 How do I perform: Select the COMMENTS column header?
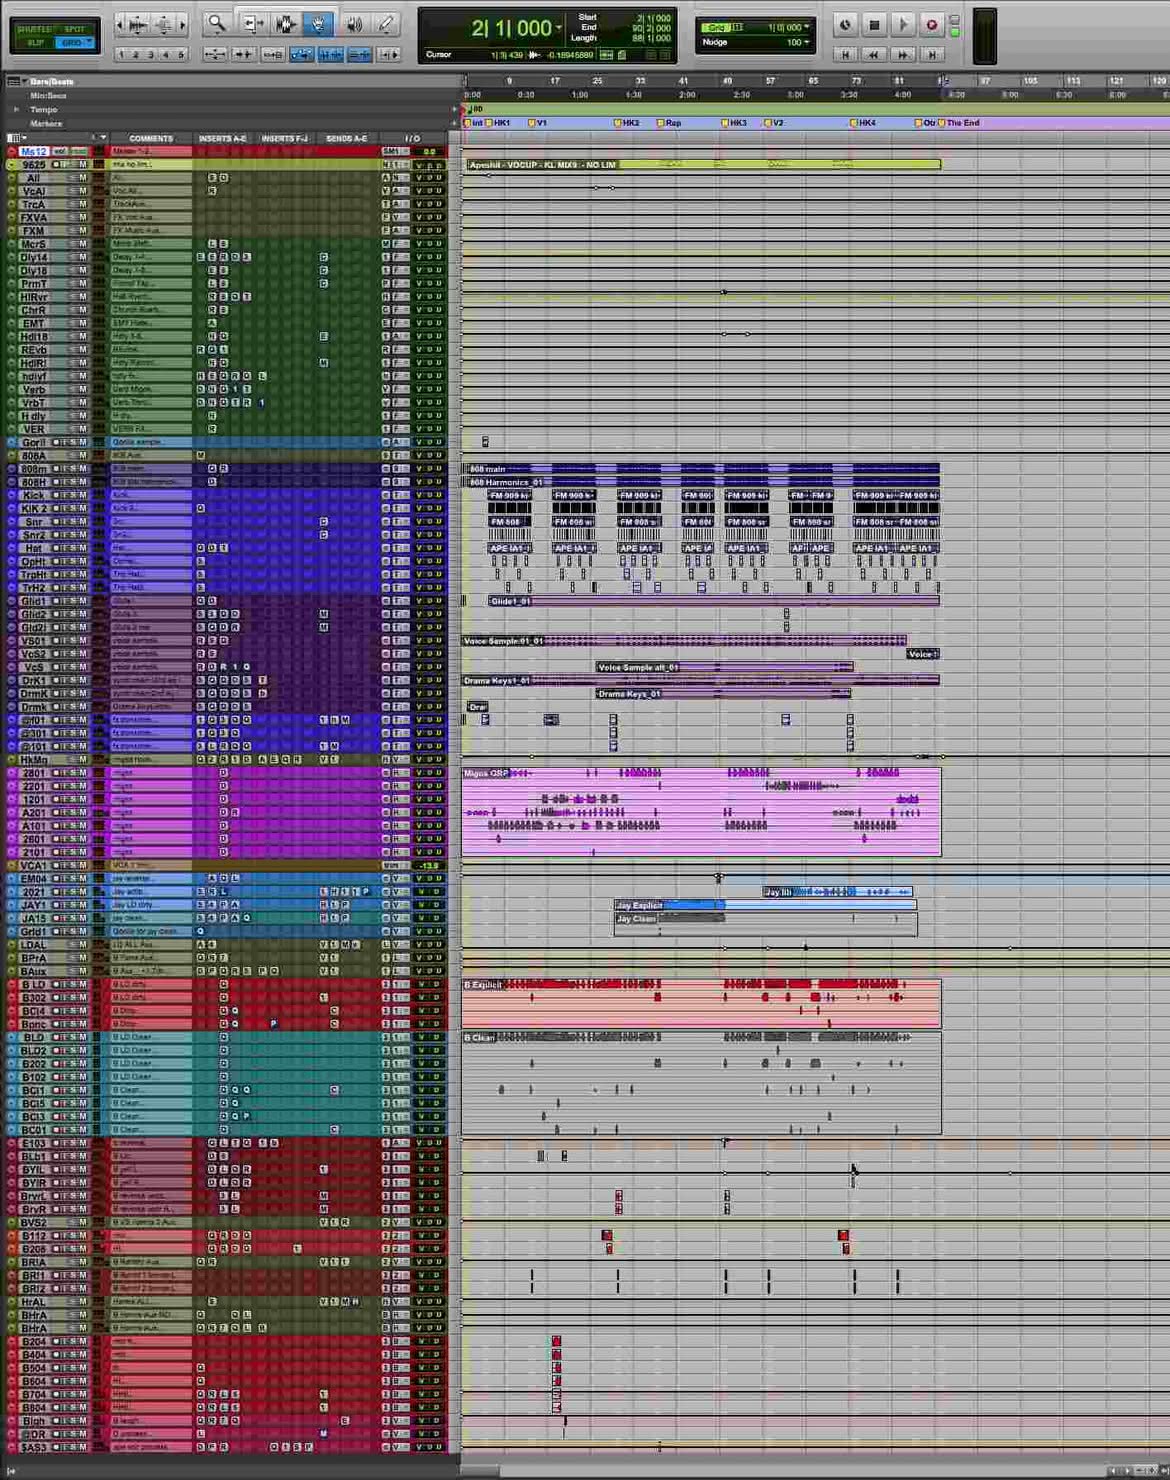151,138
